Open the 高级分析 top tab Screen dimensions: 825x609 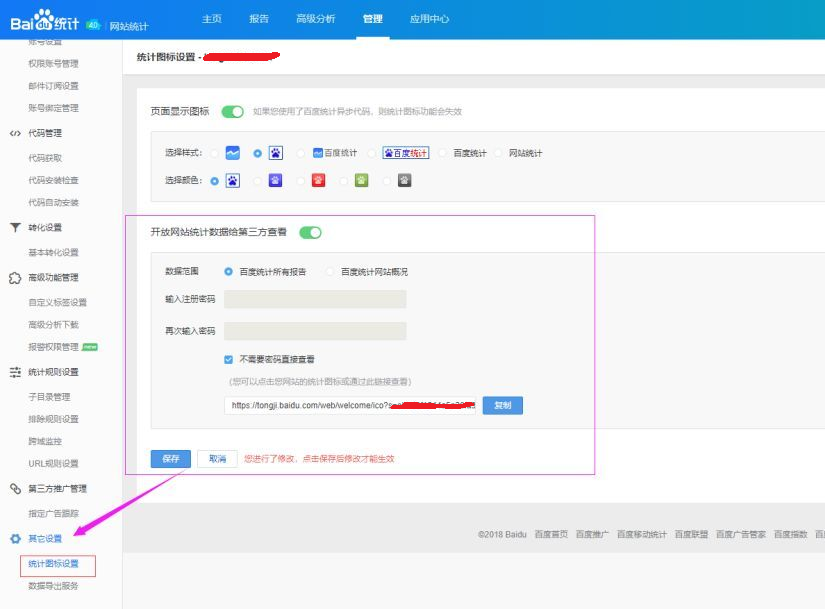point(316,19)
